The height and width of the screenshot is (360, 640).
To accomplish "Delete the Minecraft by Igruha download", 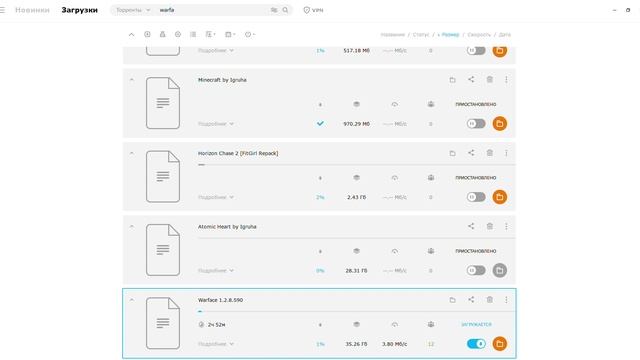I will point(490,80).
